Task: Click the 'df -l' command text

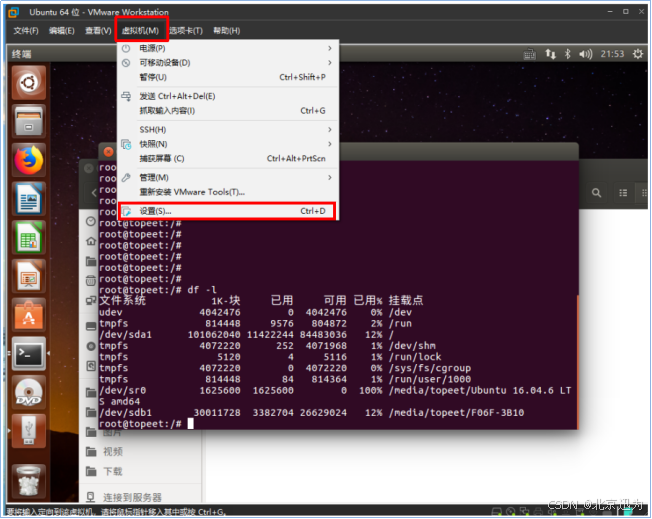Action: click(202, 290)
